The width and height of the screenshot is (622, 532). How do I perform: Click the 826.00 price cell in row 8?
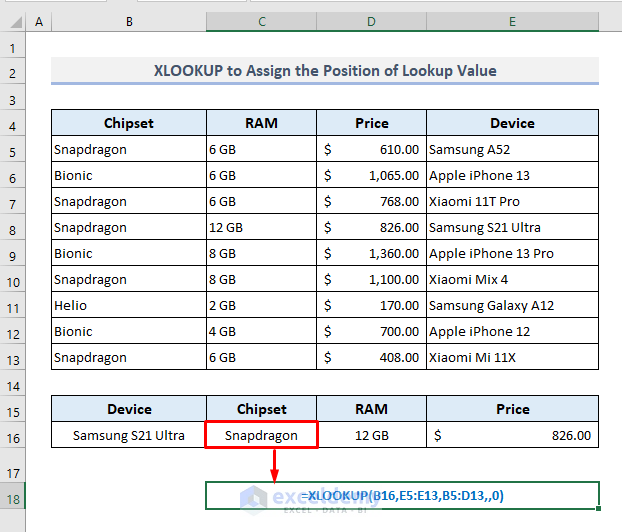[x=371, y=227]
